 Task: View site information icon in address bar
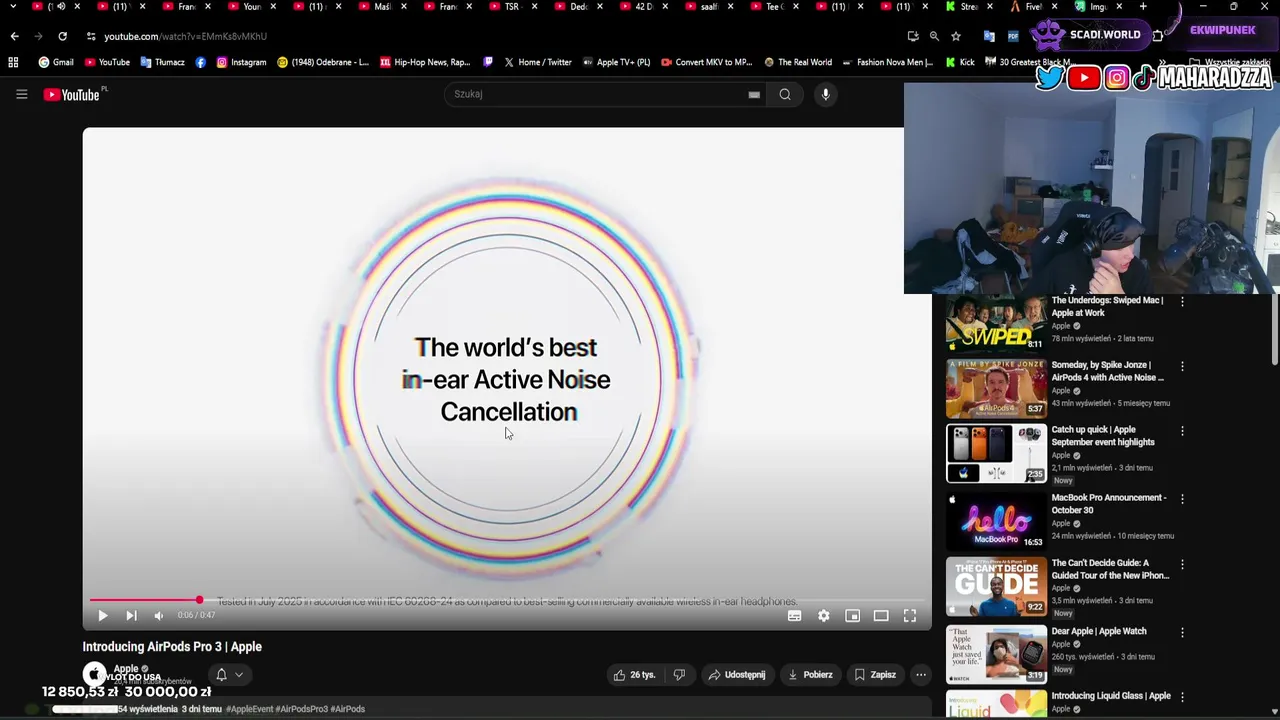tap(91, 36)
